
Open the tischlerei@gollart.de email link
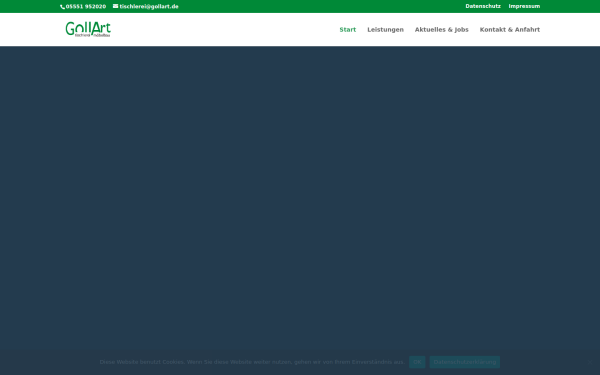click(149, 7)
